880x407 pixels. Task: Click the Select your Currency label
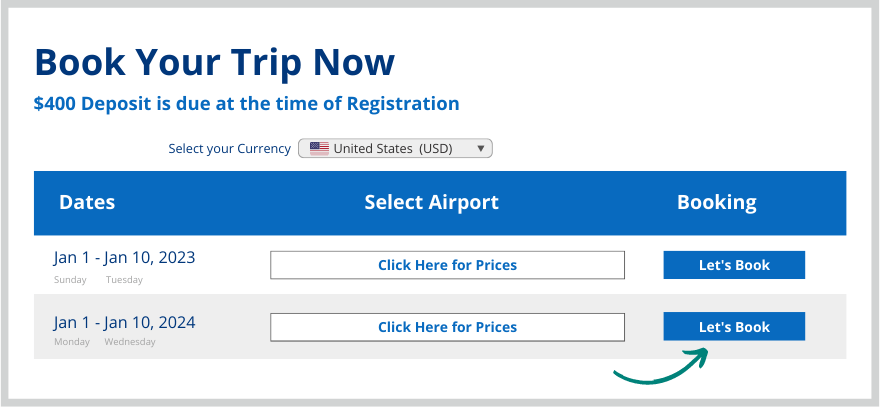pyautogui.click(x=229, y=149)
